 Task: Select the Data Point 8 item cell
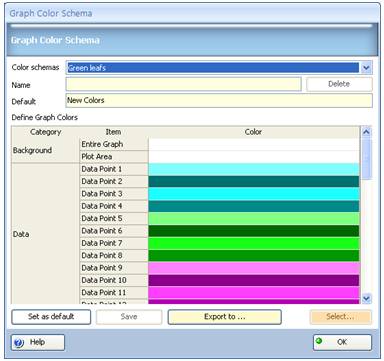114,255
